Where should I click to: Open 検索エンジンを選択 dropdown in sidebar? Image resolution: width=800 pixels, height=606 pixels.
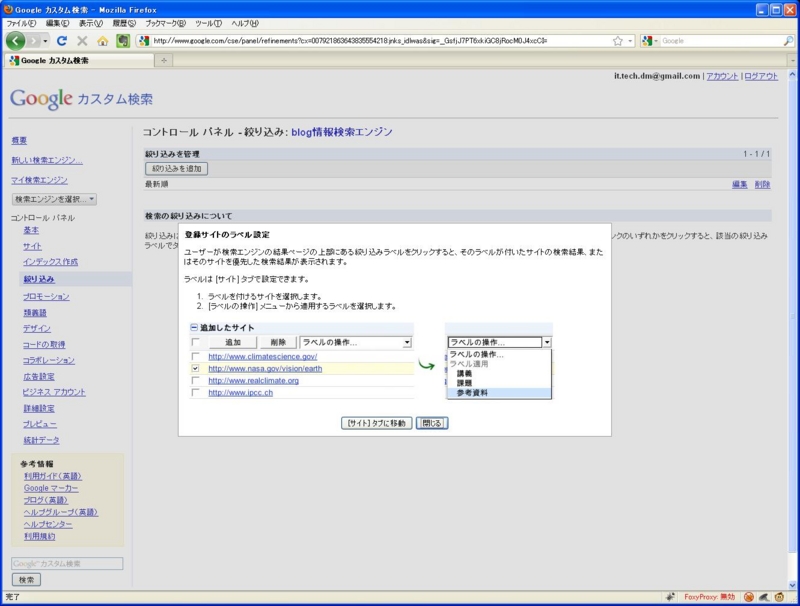click(54, 199)
